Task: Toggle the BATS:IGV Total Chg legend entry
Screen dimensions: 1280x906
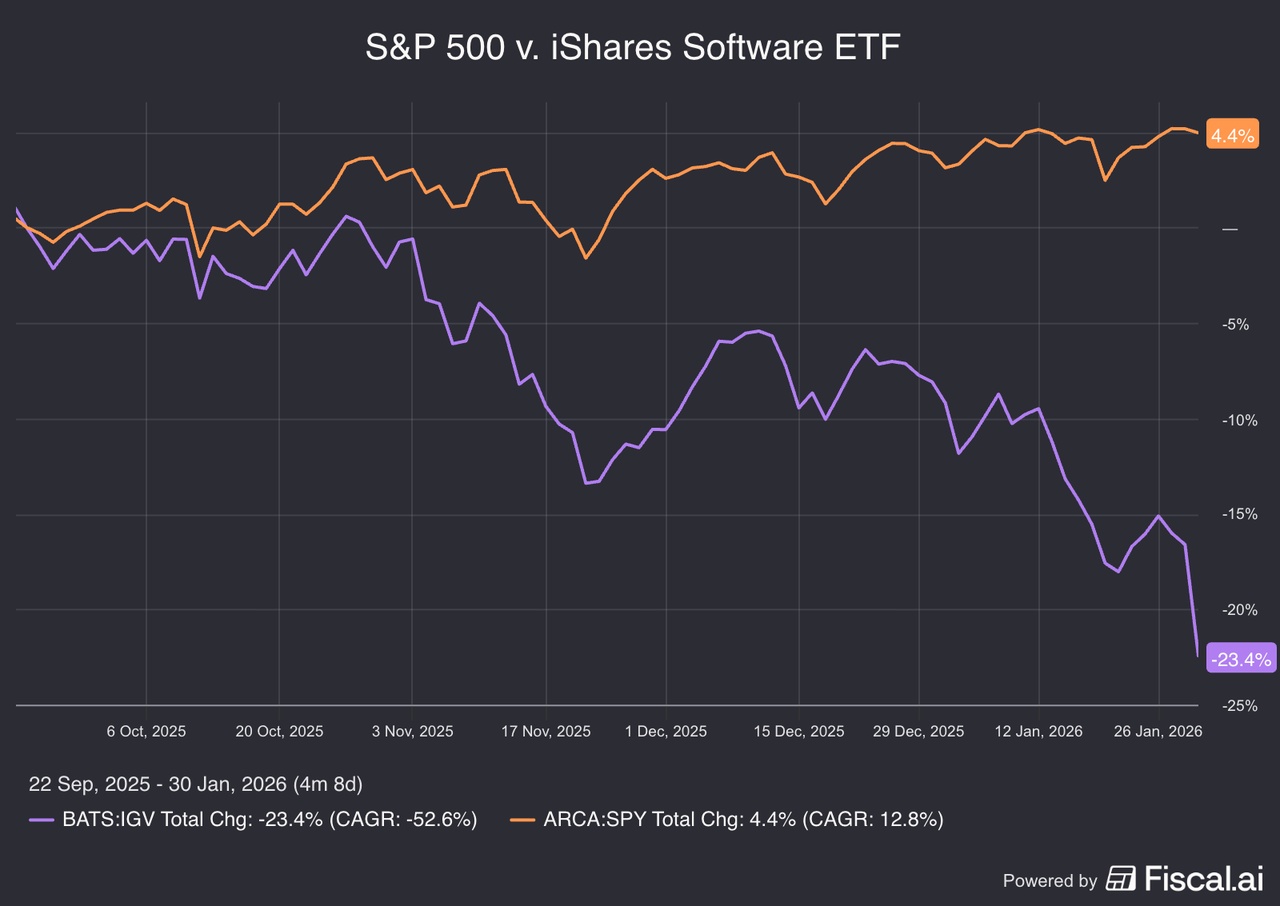Action: [268, 820]
